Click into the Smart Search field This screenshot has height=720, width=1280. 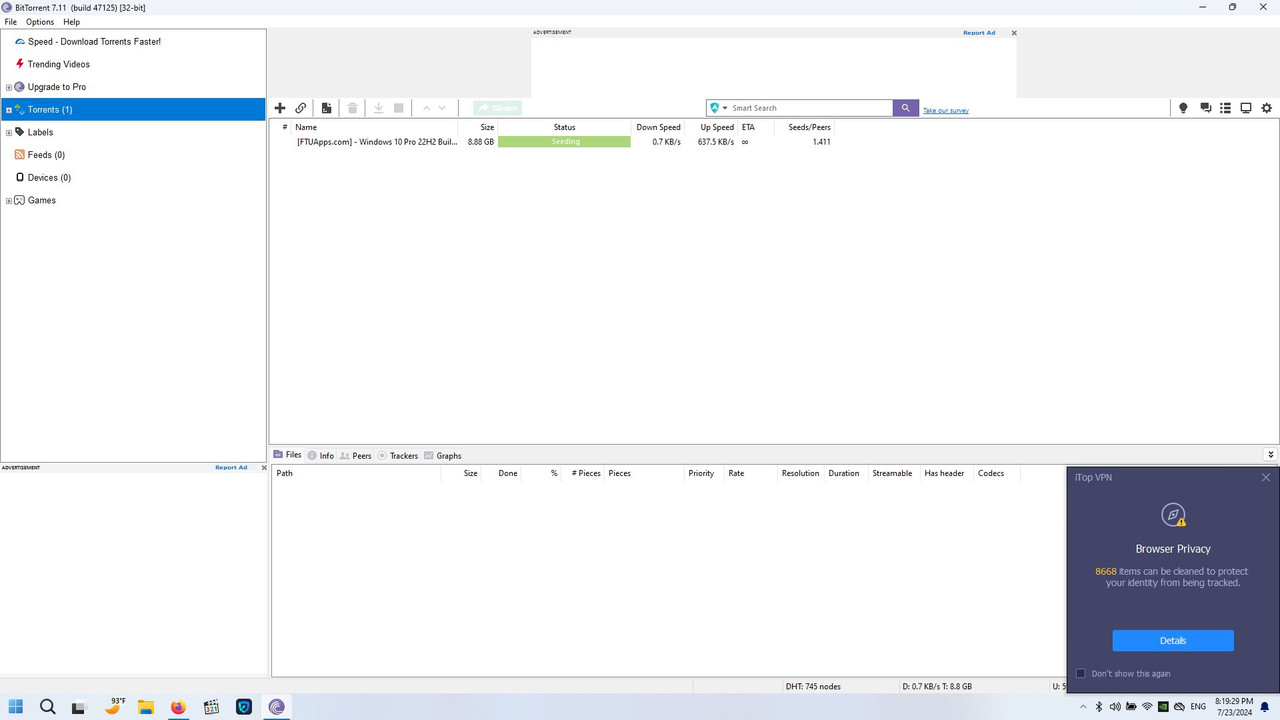[810, 108]
